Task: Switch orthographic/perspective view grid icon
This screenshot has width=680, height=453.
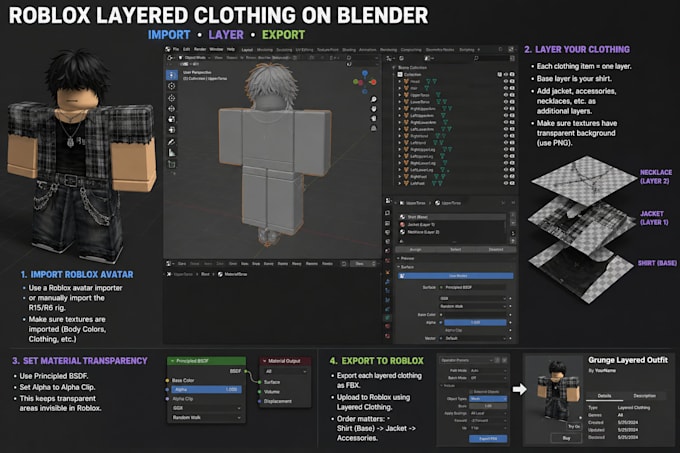Action: (373, 128)
